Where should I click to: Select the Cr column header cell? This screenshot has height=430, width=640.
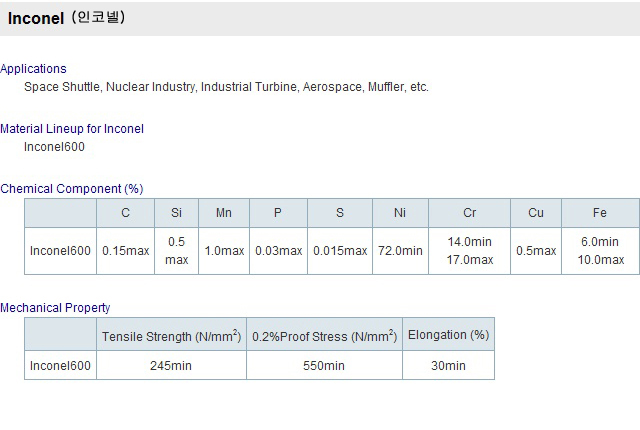coord(469,213)
